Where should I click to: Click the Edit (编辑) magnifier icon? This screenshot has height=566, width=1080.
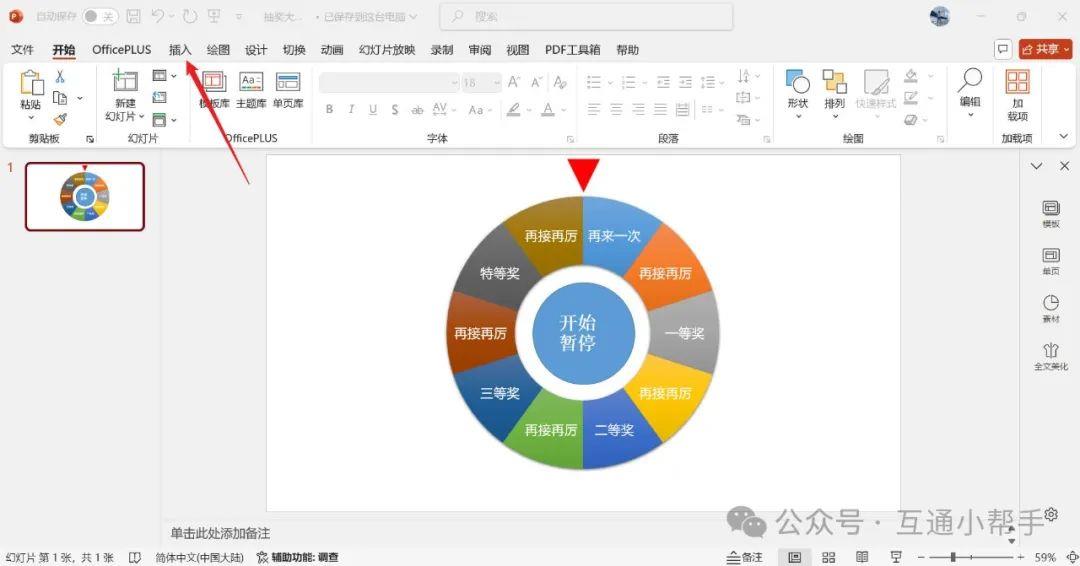click(x=970, y=80)
